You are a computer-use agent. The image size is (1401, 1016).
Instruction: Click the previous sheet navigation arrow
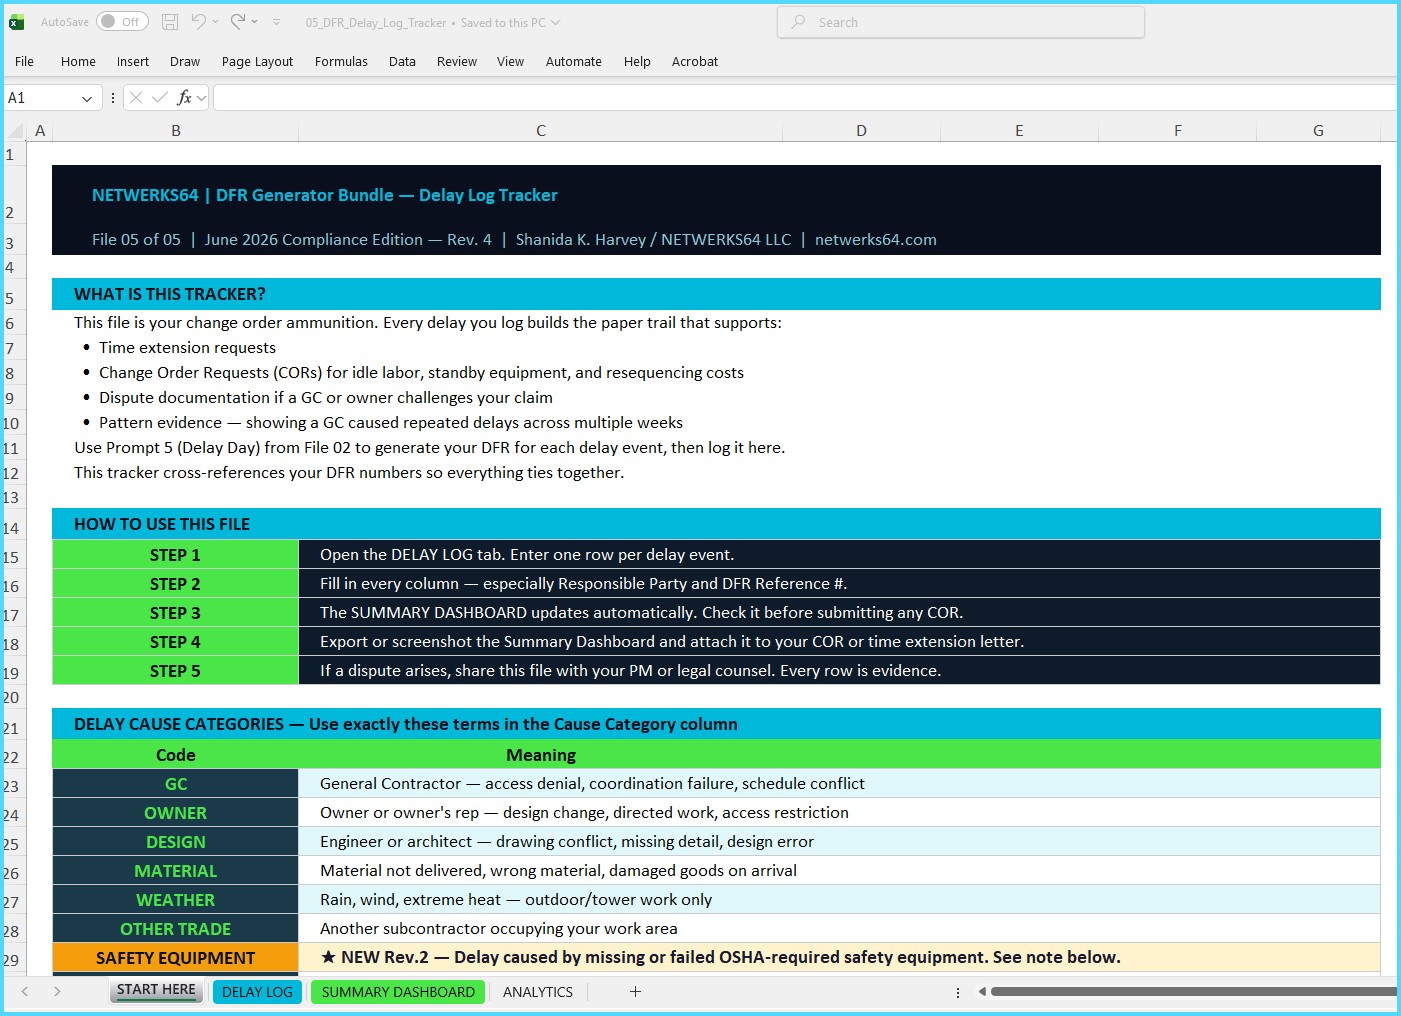point(25,992)
